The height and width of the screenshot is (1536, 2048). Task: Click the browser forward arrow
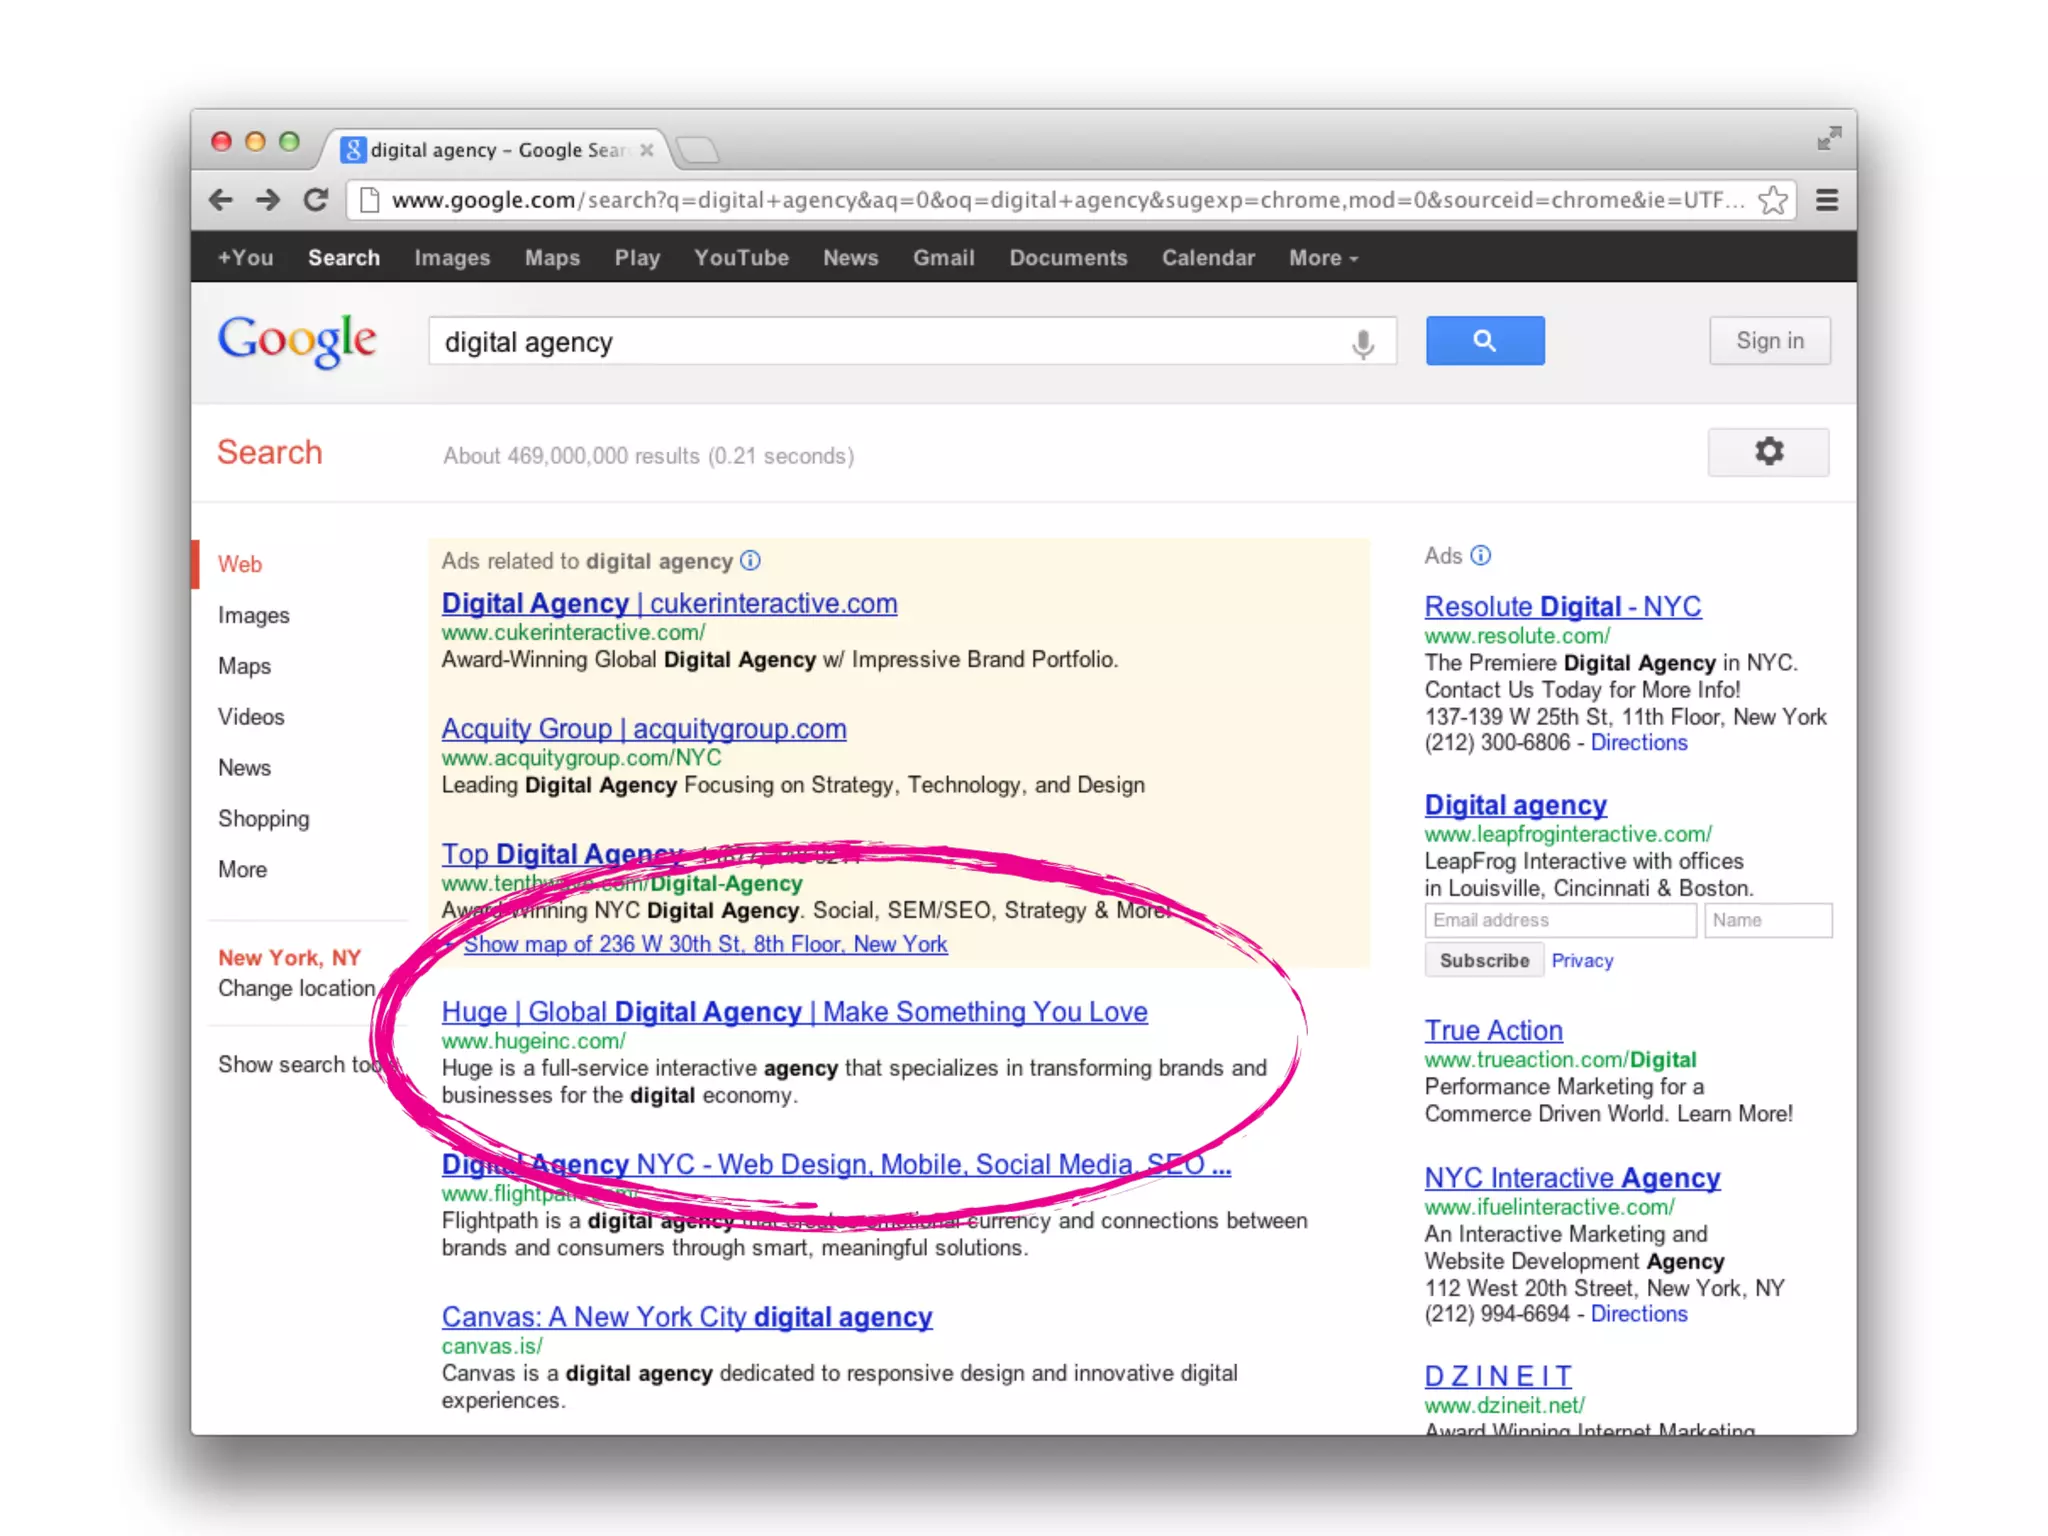(x=268, y=200)
